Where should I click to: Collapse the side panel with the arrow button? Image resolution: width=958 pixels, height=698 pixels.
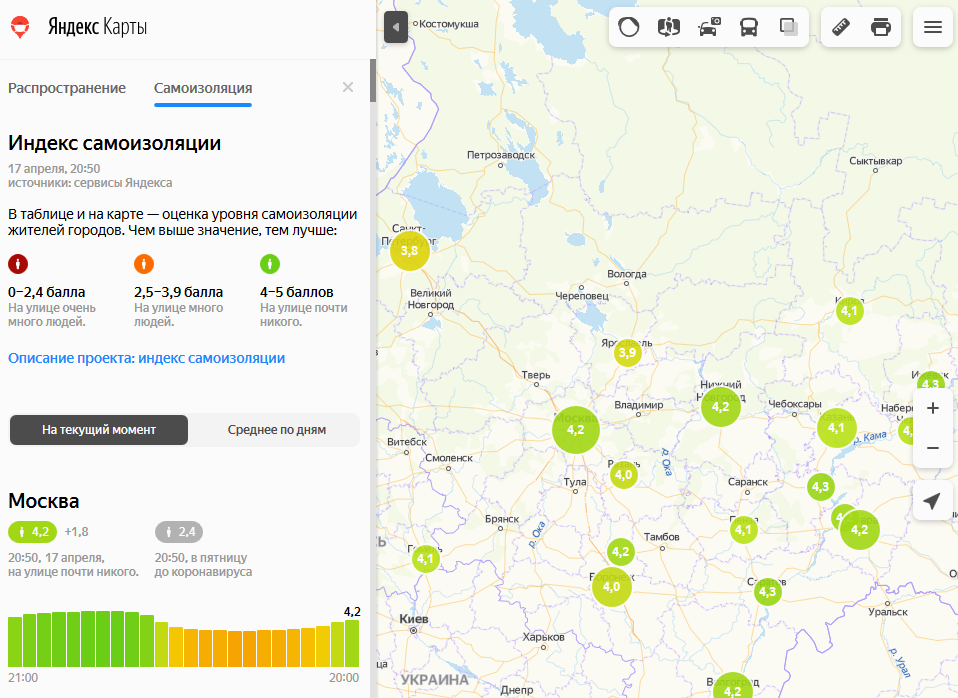[x=396, y=27]
